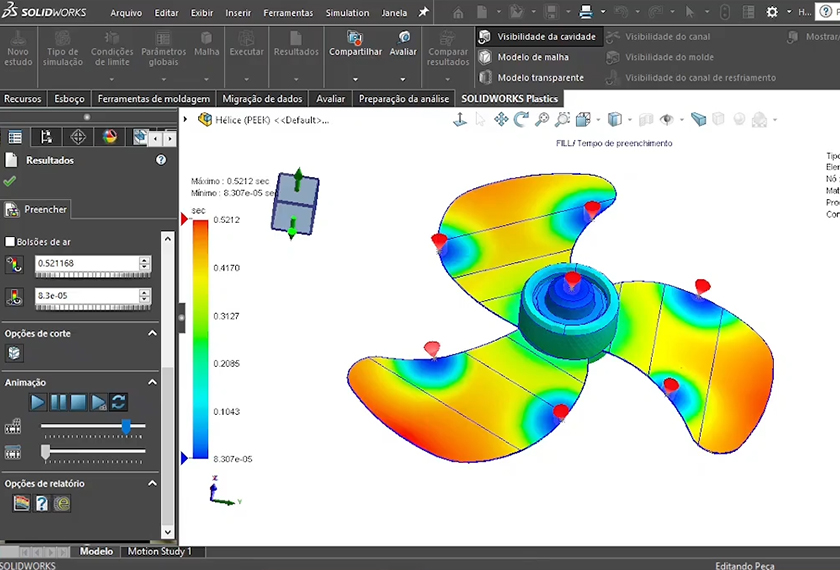Open the Resultados help question mark
The width and height of the screenshot is (840, 570).
coord(161,160)
